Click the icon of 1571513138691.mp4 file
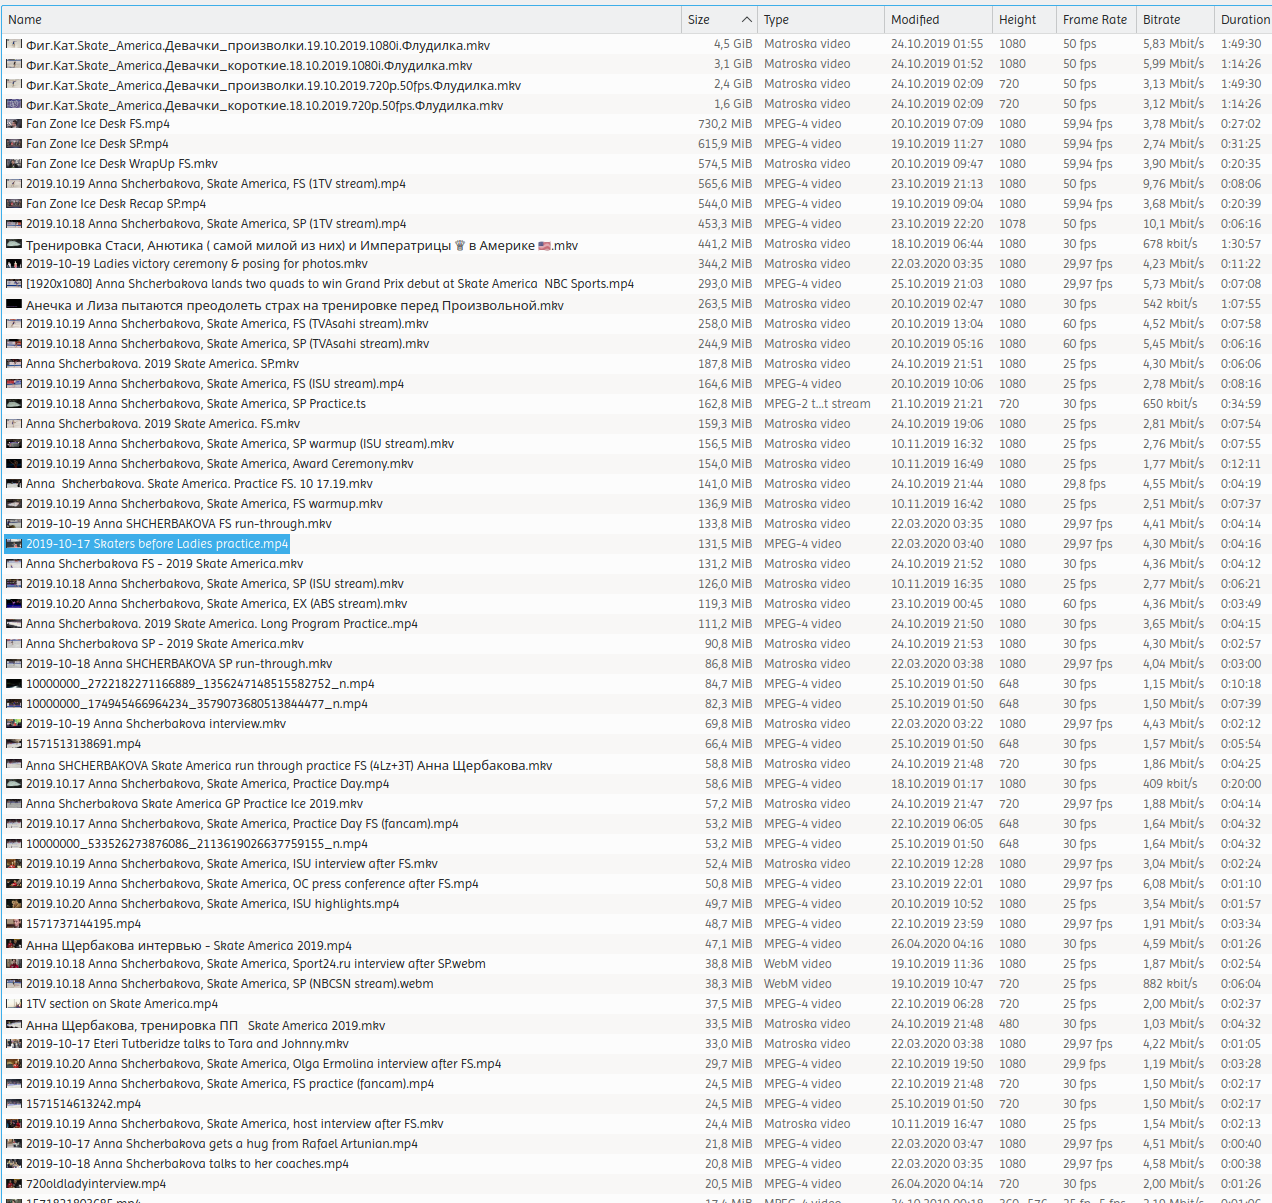The width and height of the screenshot is (1272, 1203). pyautogui.click(x=14, y=744)
